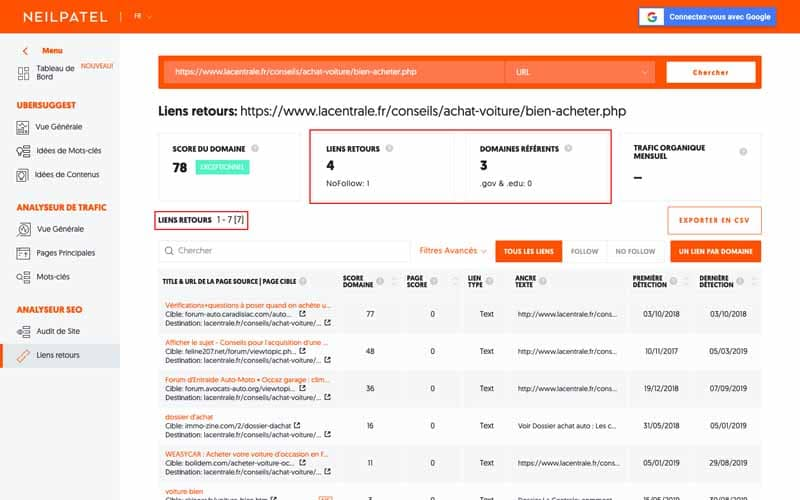Go to Idées de Mots-clés menu item

tap(69, 151)
